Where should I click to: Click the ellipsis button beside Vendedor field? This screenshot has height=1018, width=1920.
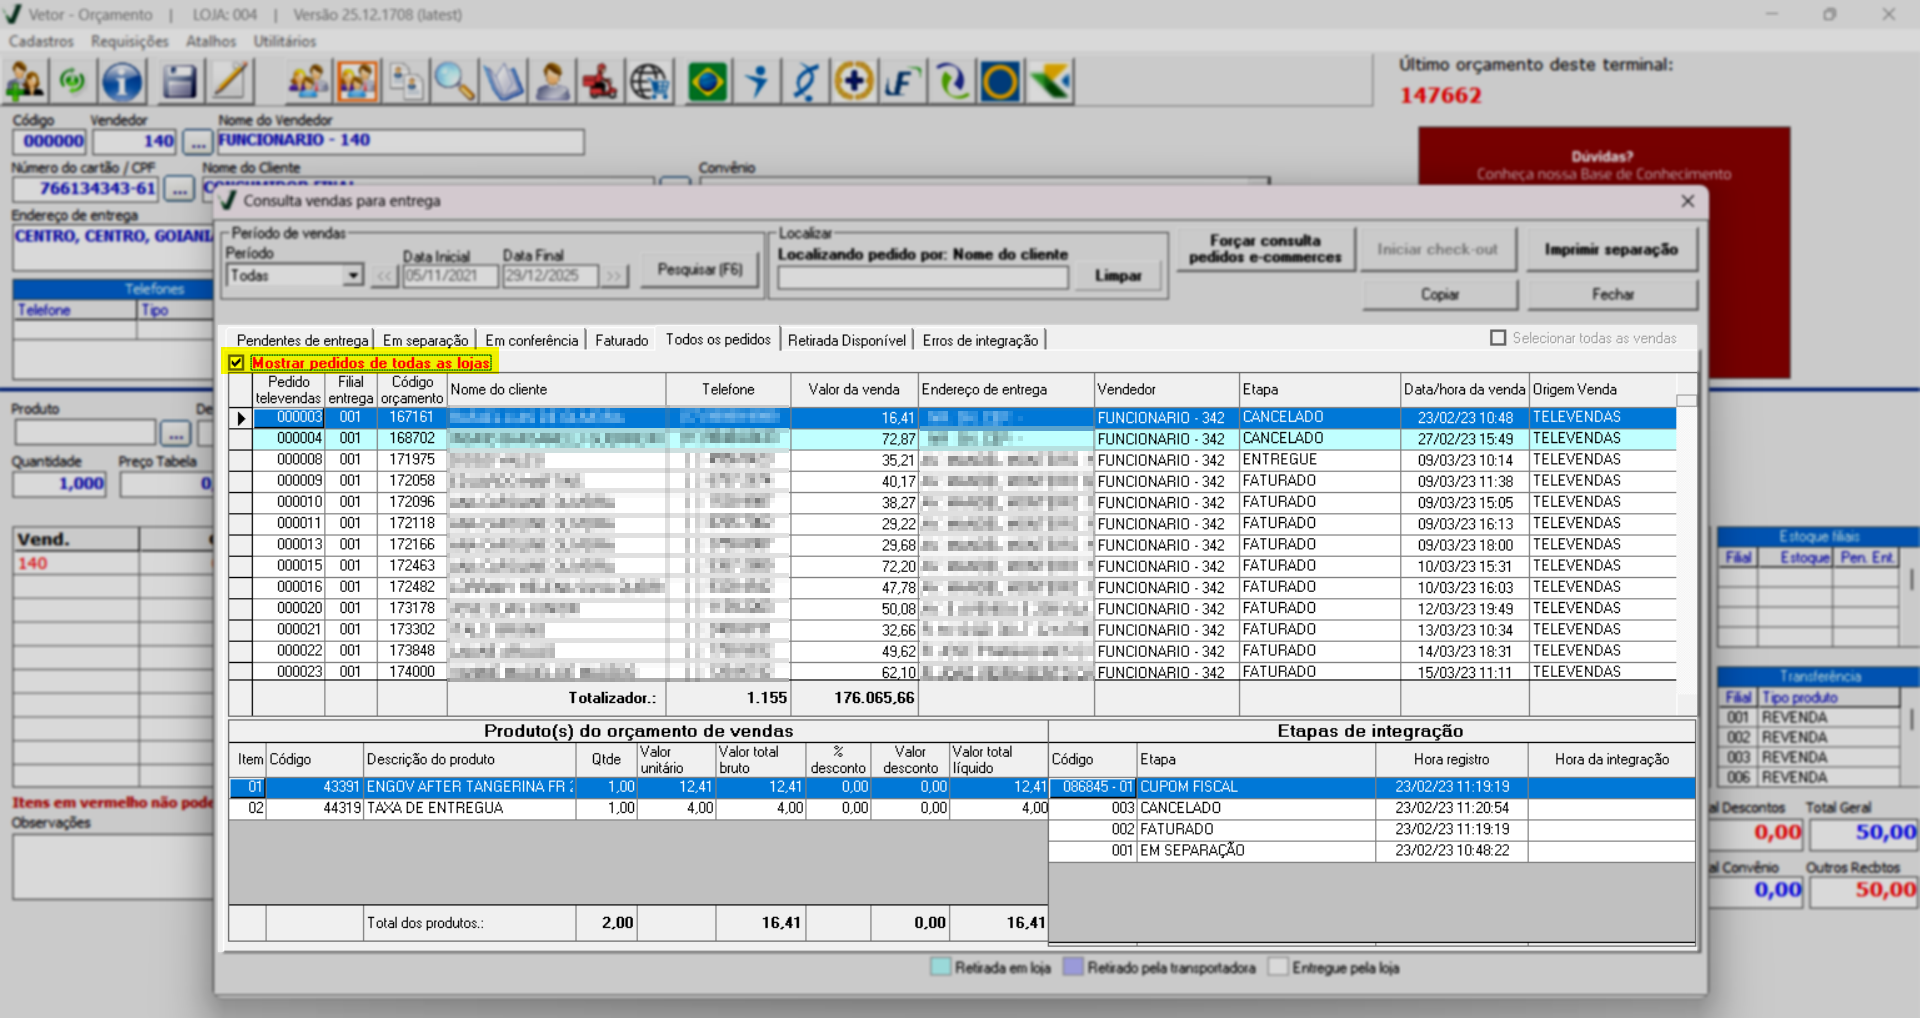(198, 142)
